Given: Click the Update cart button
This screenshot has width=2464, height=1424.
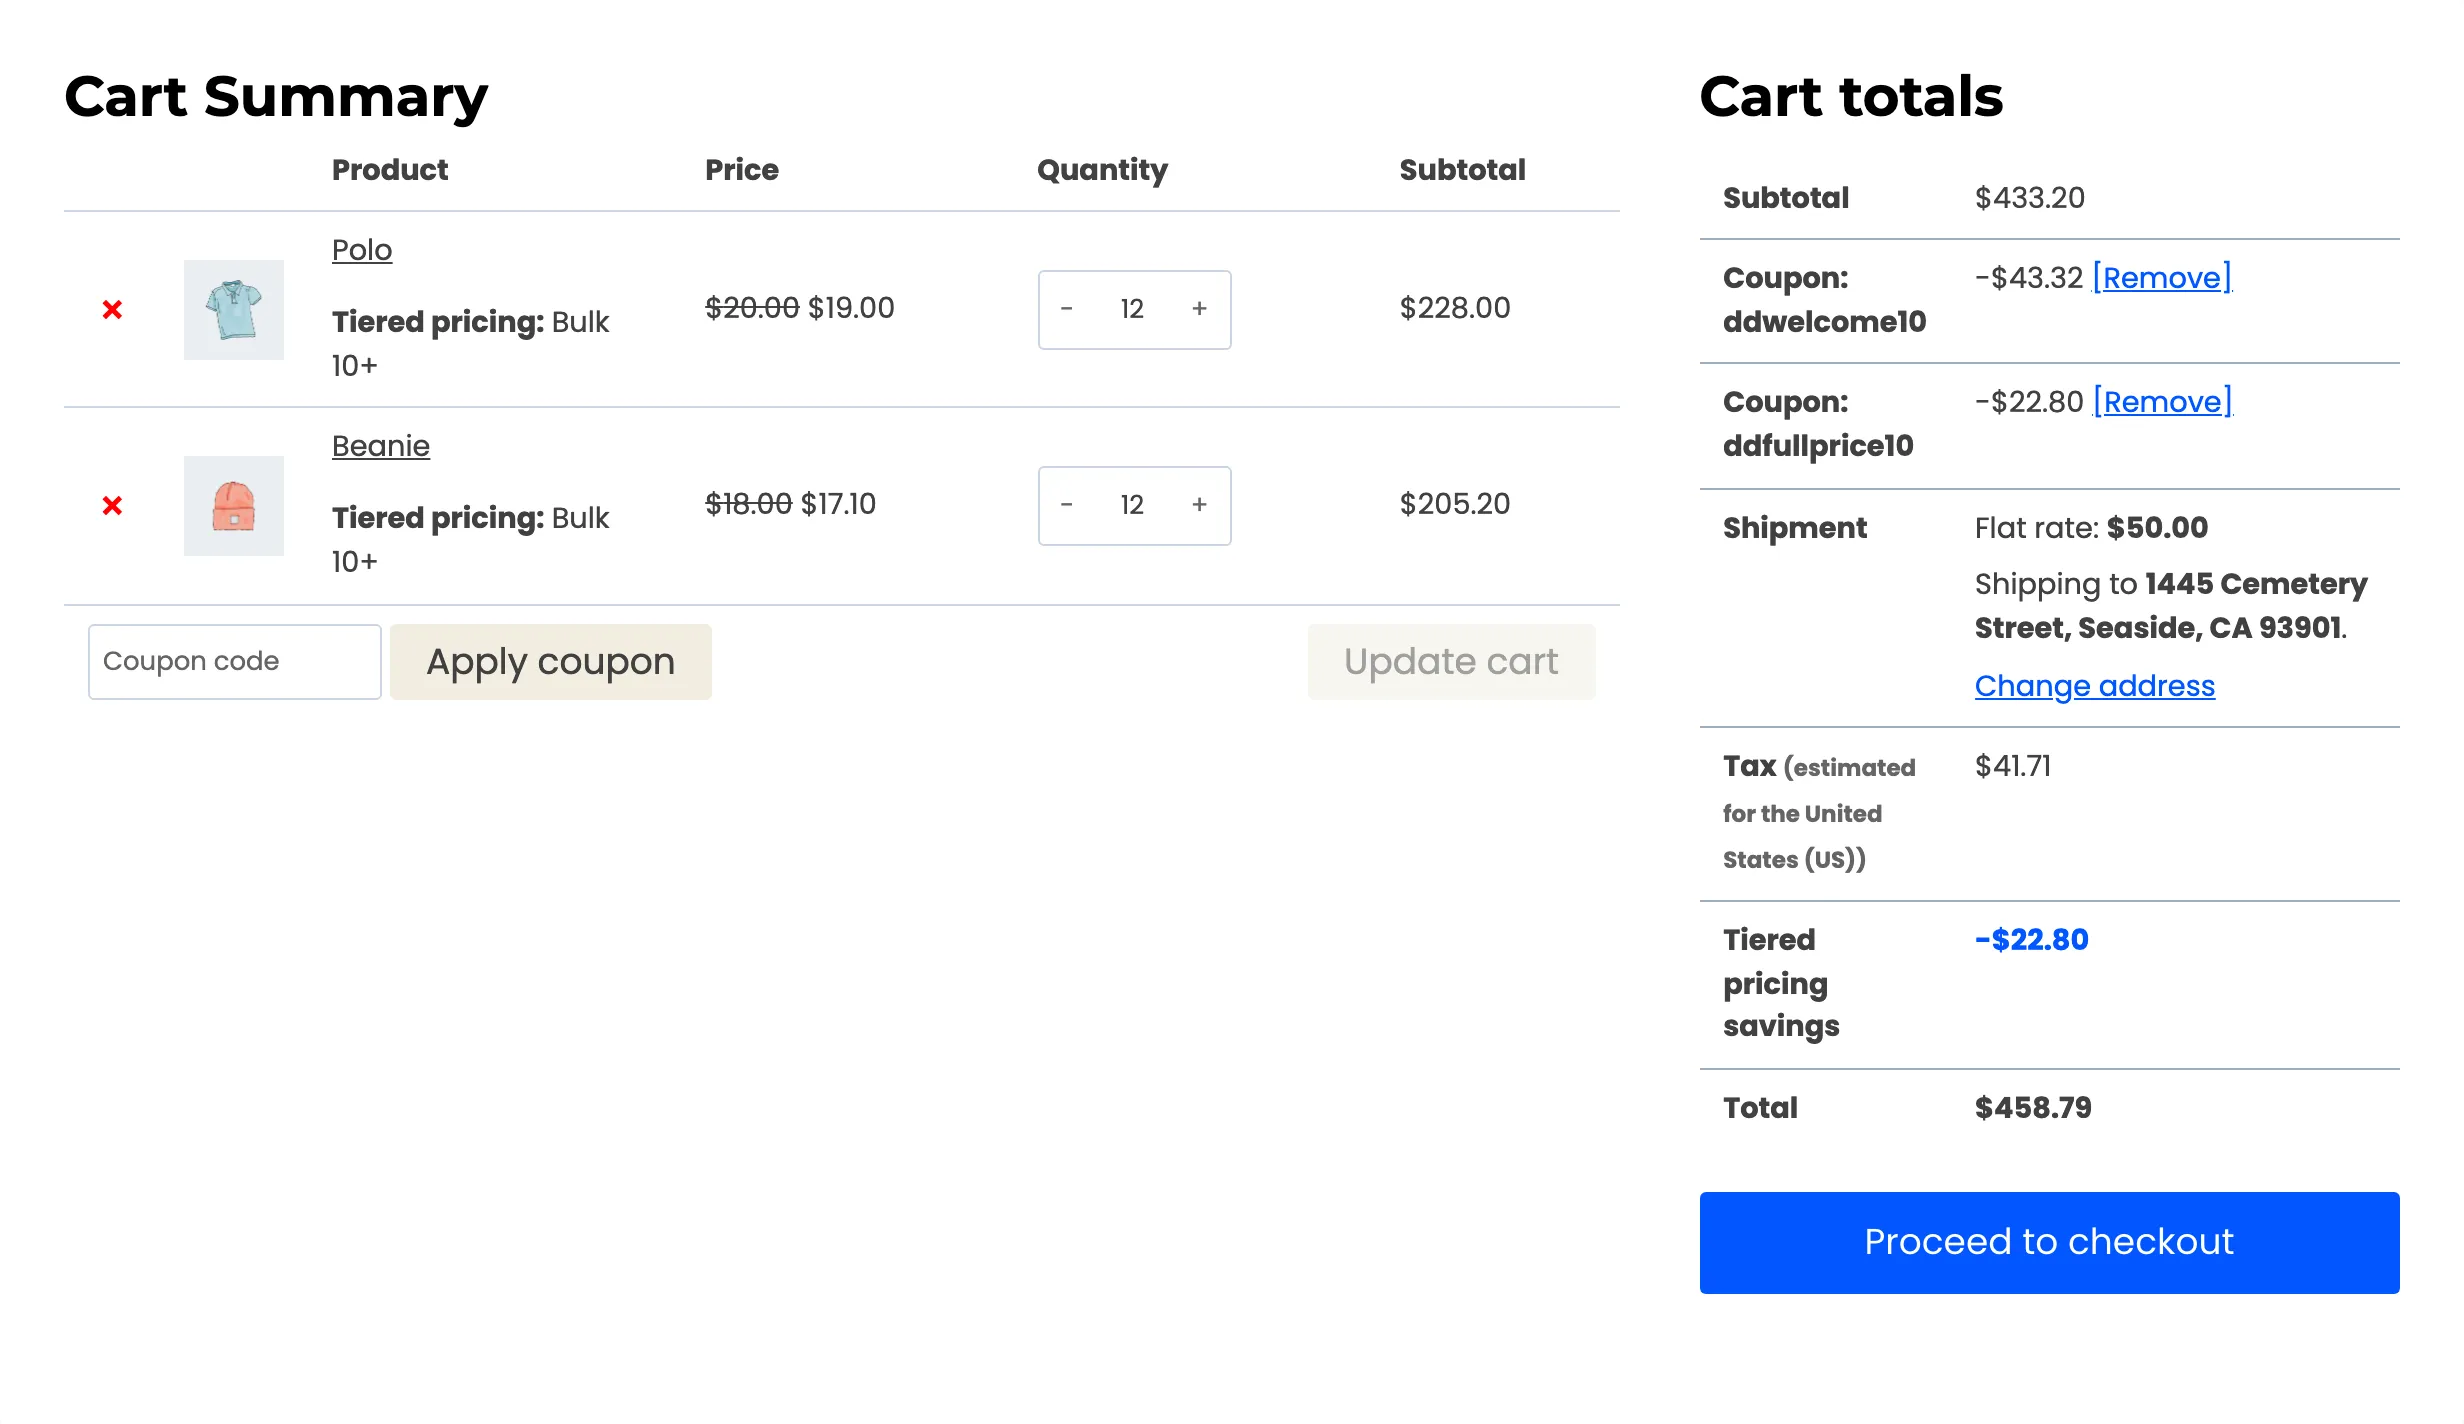Looking at the screenshot, I should click(1451, 662).
